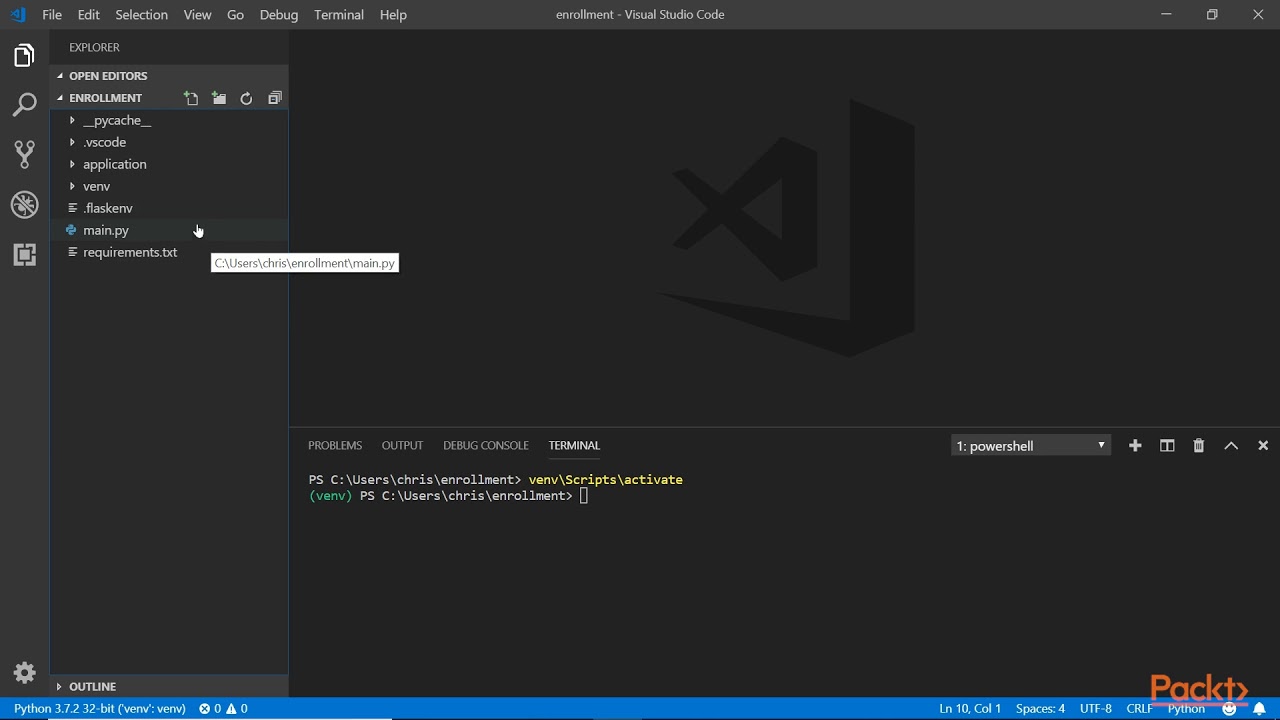
Task: Open the View menu
Action: coord(198,15)
